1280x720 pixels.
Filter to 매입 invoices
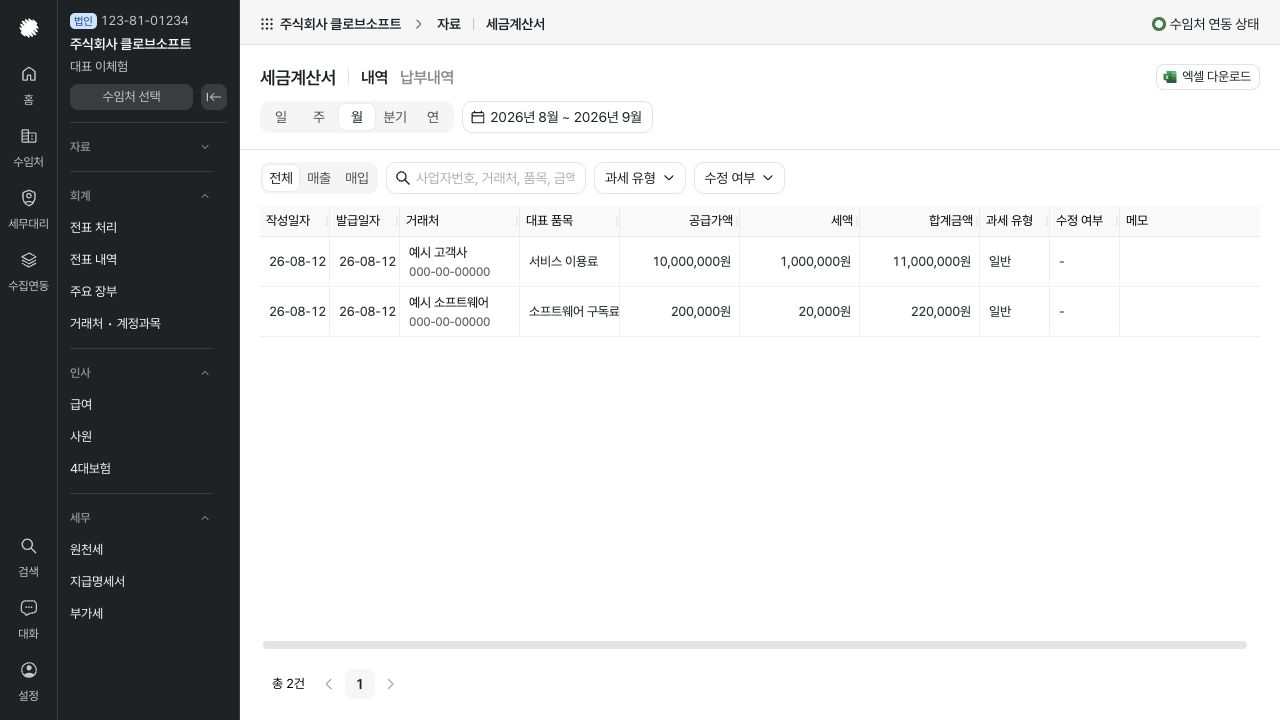(x=357, y=178)
